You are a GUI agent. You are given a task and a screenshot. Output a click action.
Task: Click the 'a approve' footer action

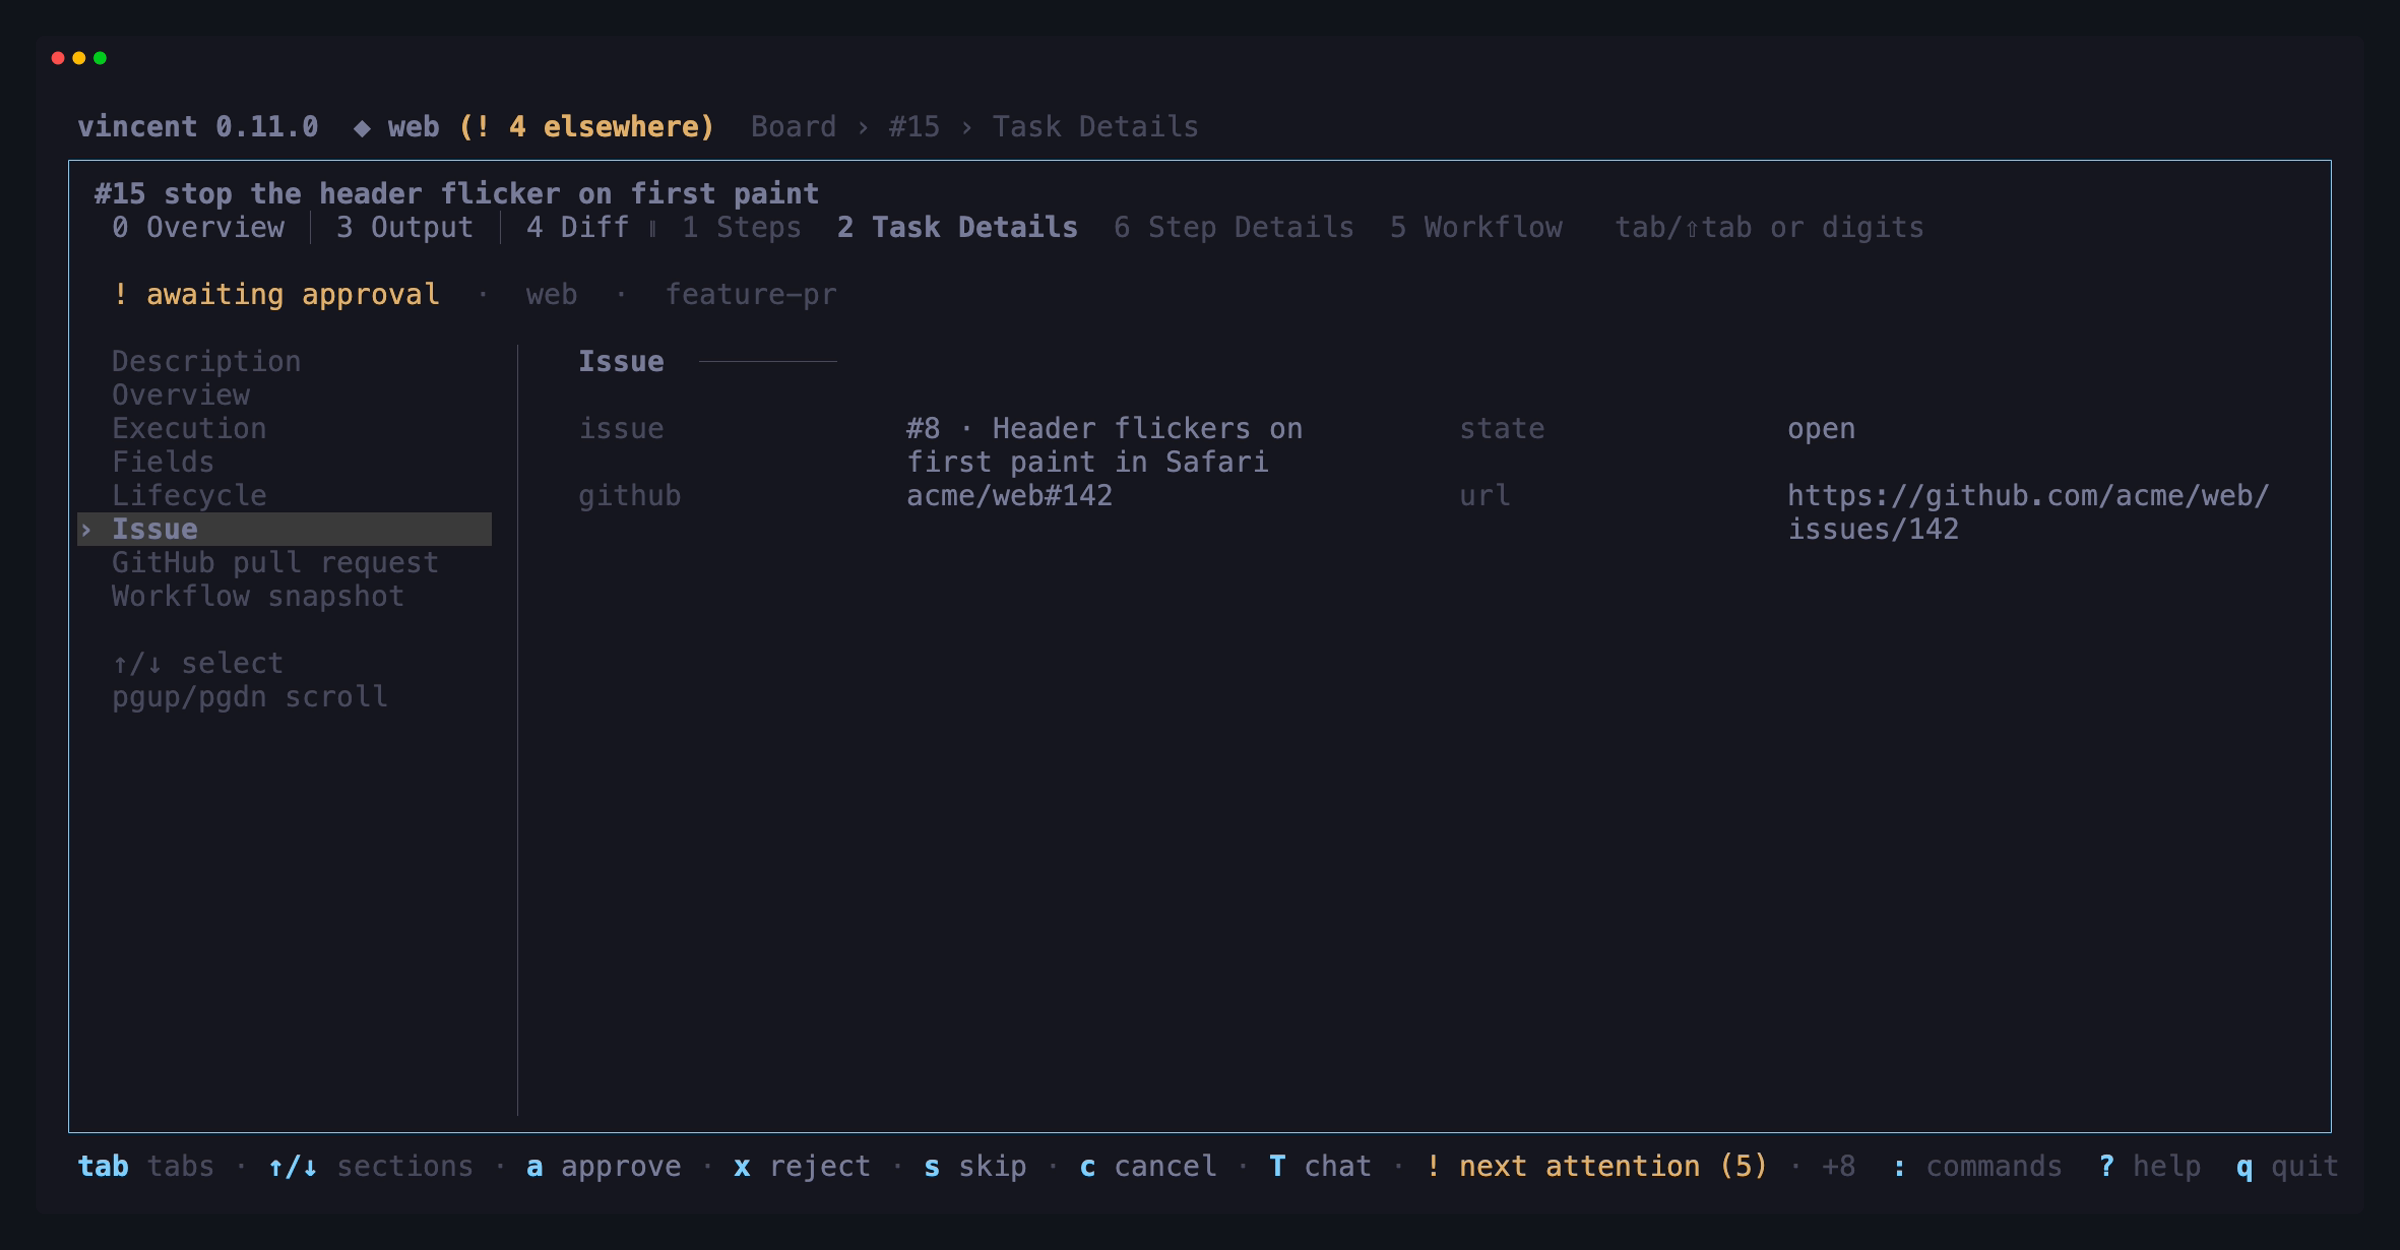click(603, 1166)
